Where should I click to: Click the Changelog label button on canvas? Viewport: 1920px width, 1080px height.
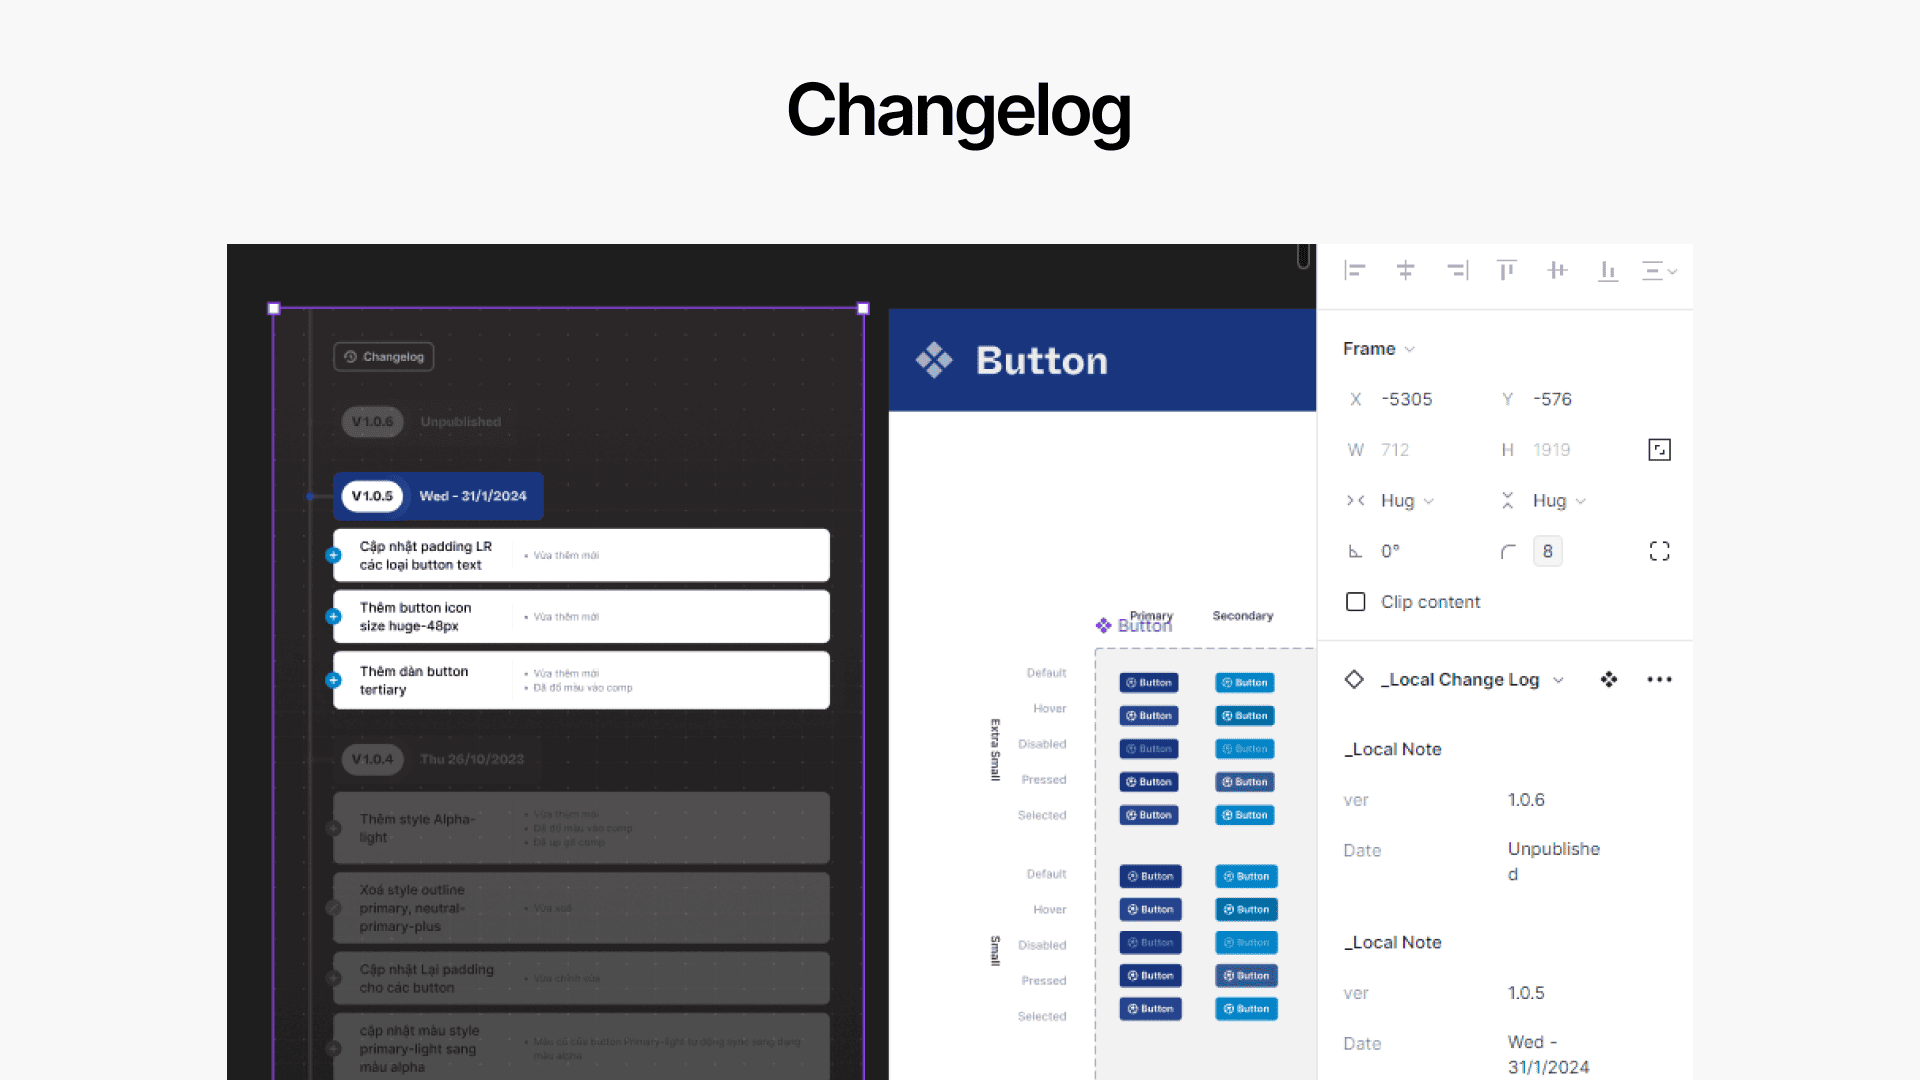pyautogui.click(x=384, y=357)
